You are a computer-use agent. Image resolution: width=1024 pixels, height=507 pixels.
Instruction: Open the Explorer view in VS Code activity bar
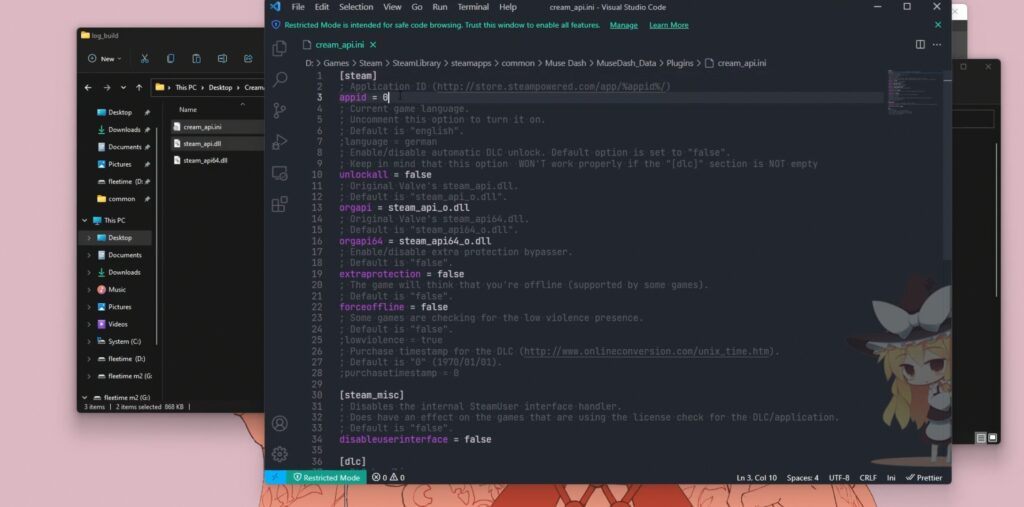point(280,48)
